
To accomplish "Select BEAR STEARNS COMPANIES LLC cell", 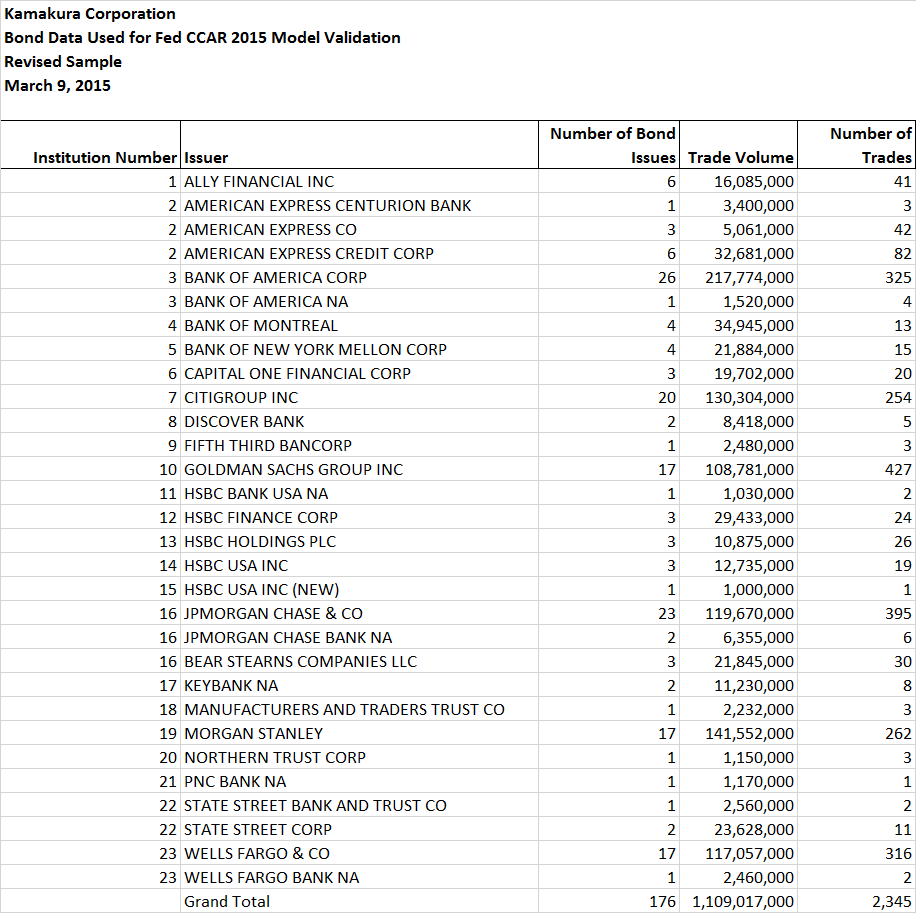I will 359,661.
